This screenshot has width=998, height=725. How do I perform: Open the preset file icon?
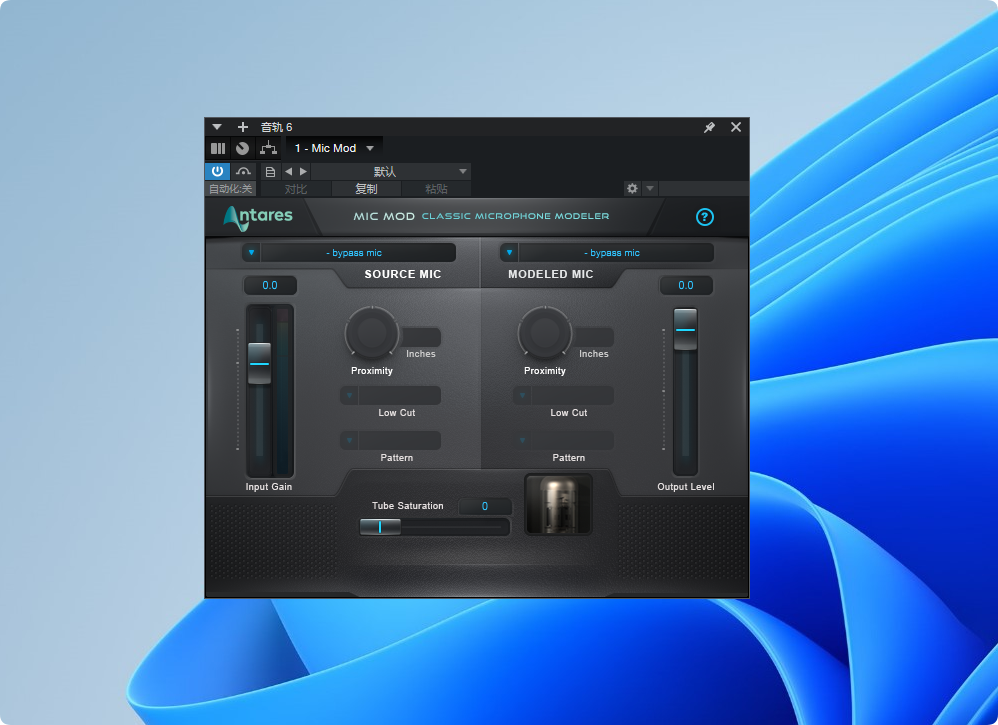[271, 171]
